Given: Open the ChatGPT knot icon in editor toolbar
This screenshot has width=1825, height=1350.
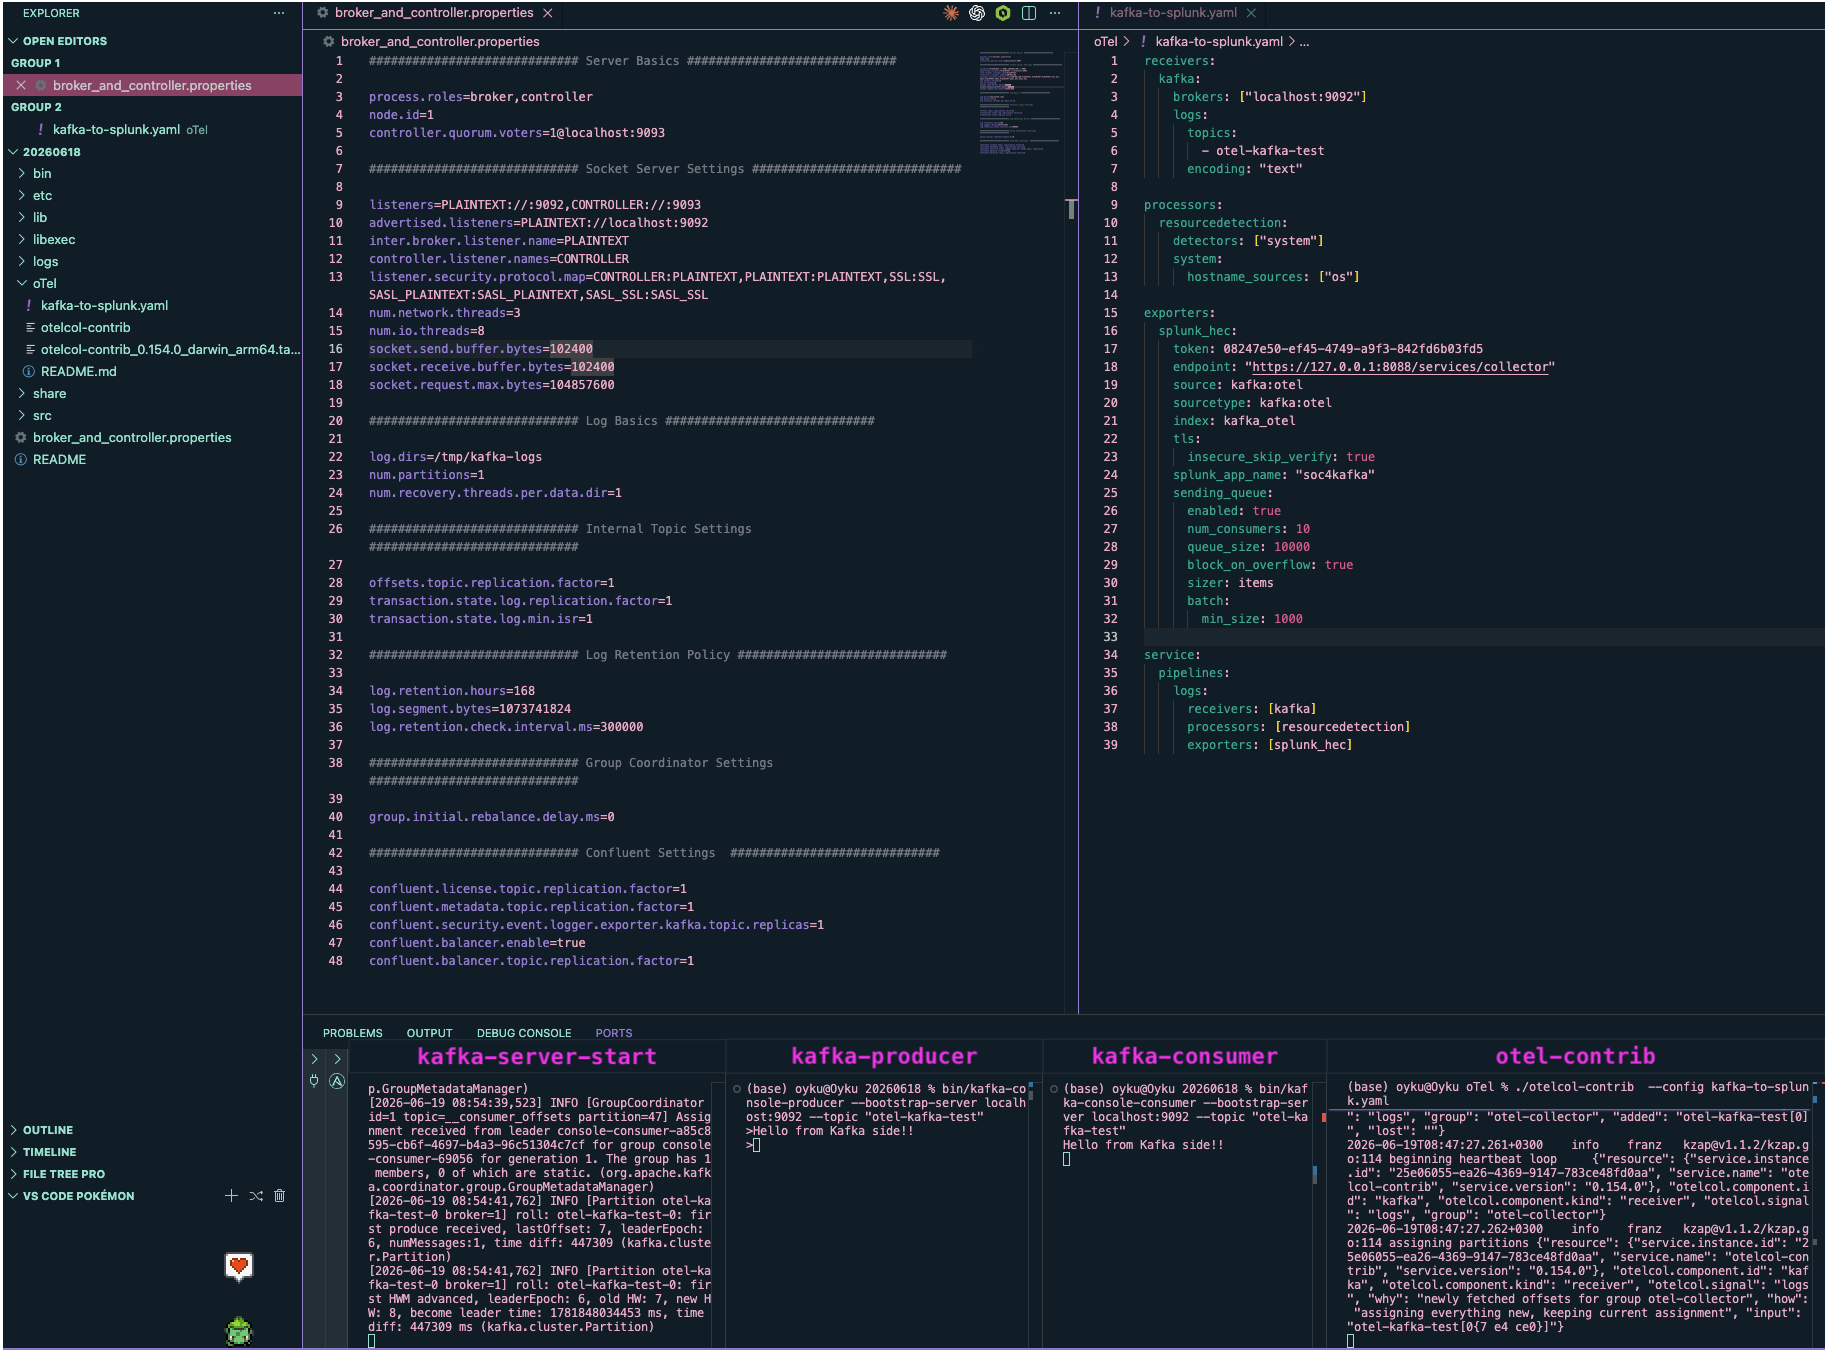Looking at the screenshot, I should pos(977,13).
